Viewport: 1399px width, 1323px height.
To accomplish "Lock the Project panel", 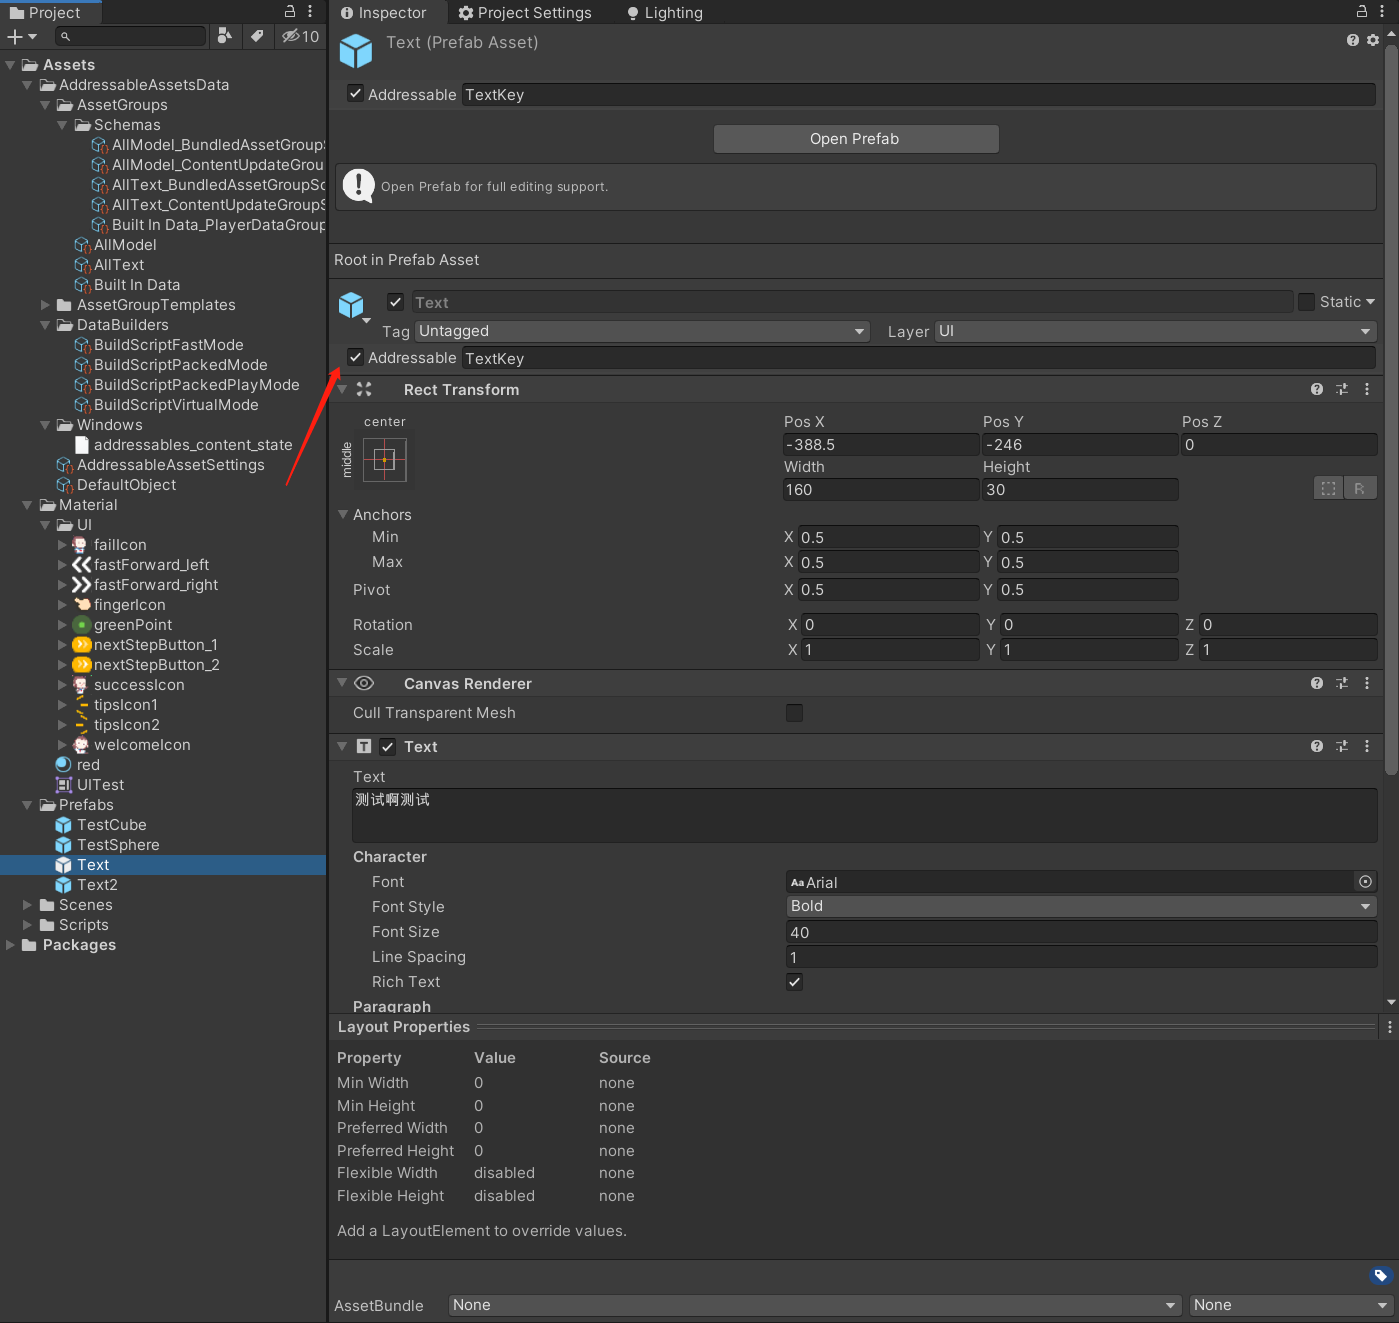I will coord(290,11).
